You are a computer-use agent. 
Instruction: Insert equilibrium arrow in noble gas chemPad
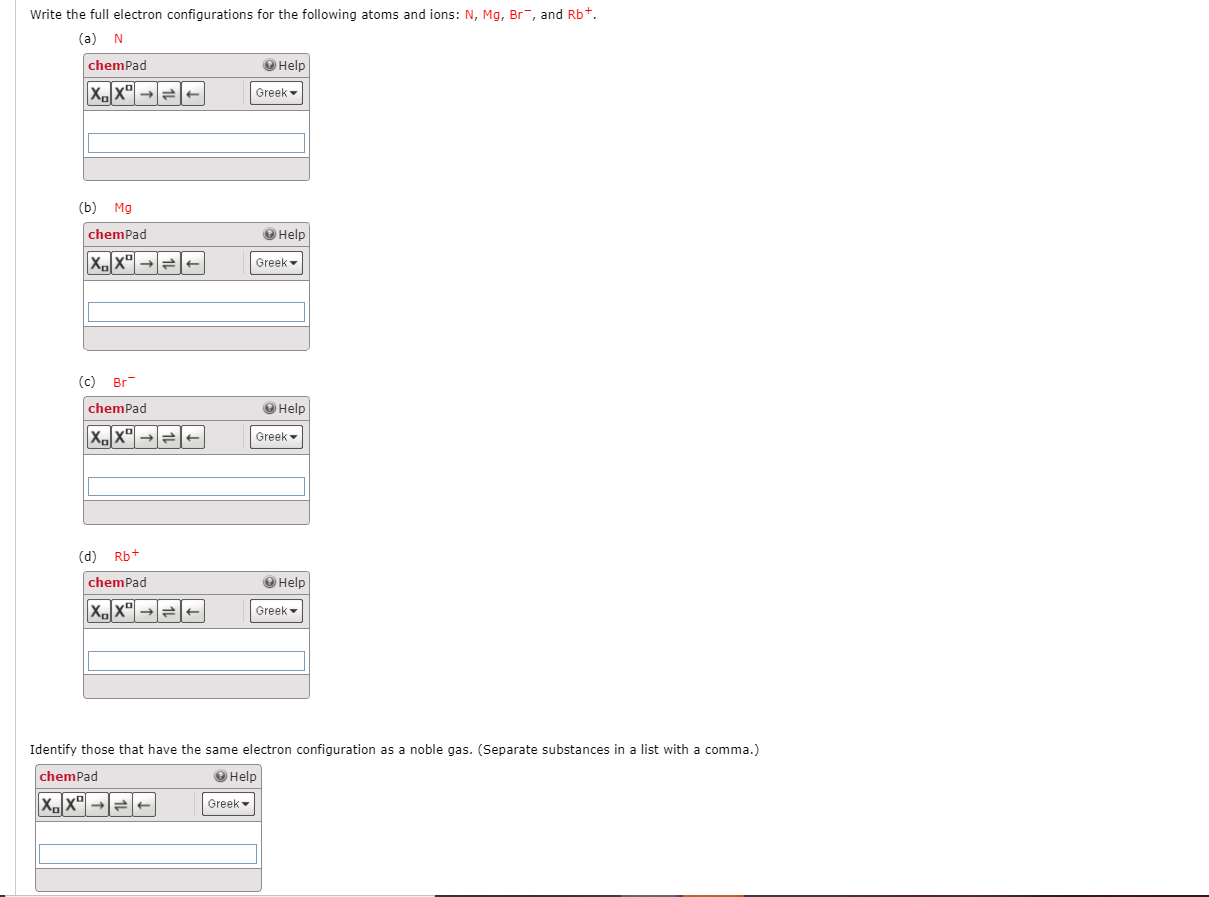click(x=121, y=805)
